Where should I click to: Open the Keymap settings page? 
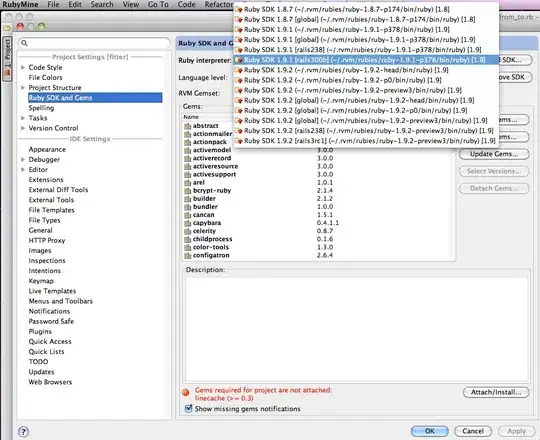coord(41,281)
